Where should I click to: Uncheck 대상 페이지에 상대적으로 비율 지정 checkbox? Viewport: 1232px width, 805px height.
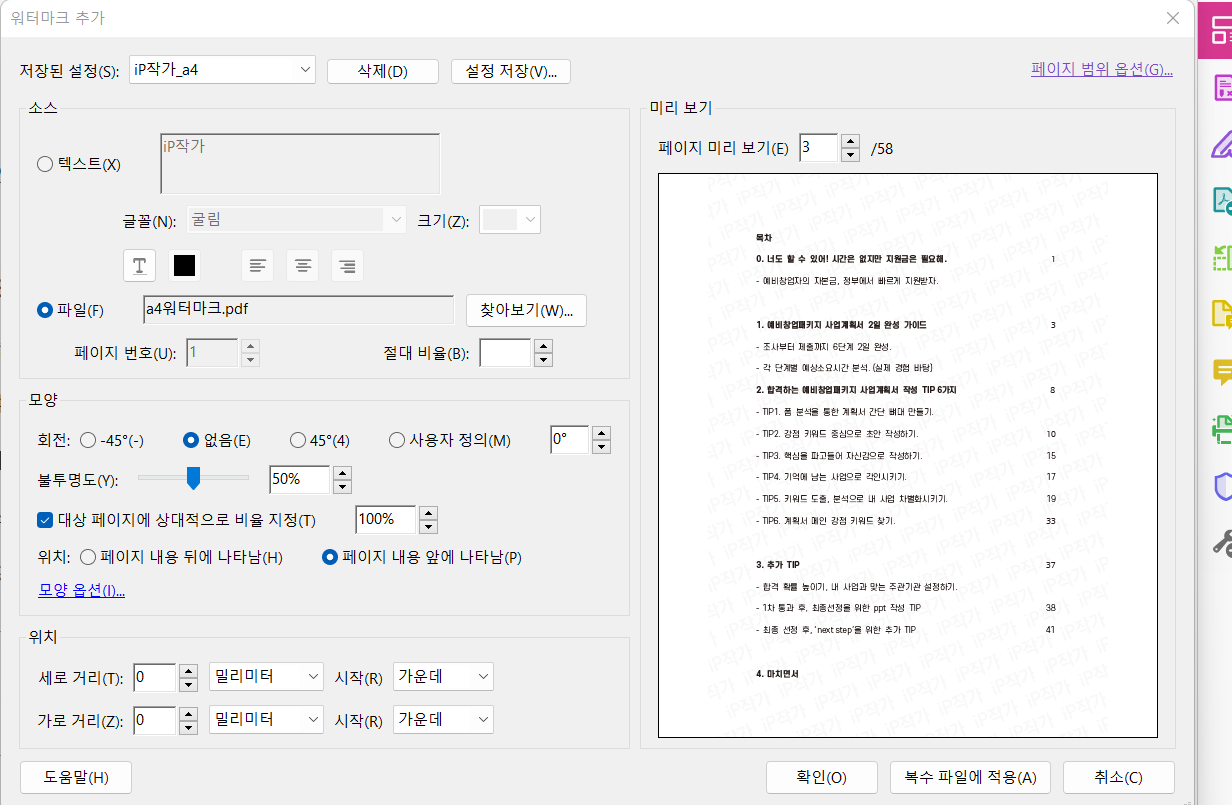(x=45, y=520)
